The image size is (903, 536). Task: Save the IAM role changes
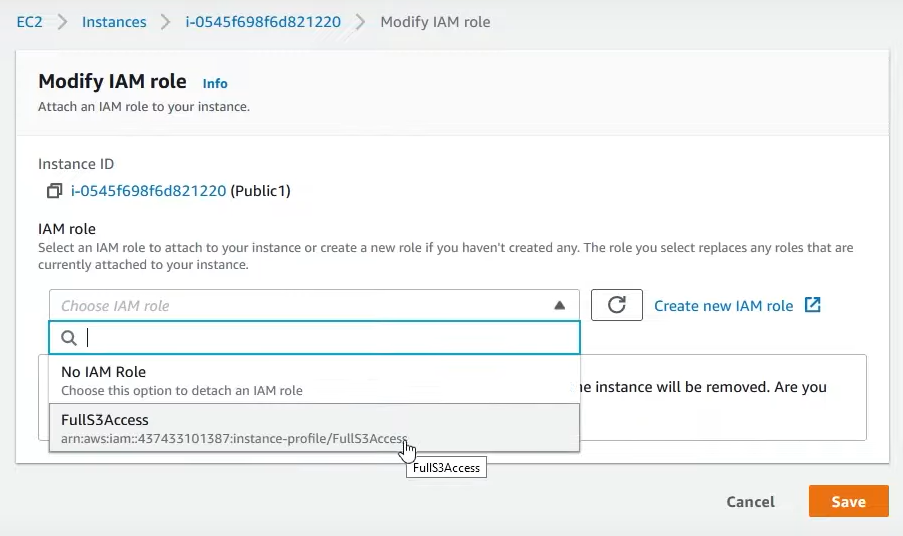coord(848,501)
